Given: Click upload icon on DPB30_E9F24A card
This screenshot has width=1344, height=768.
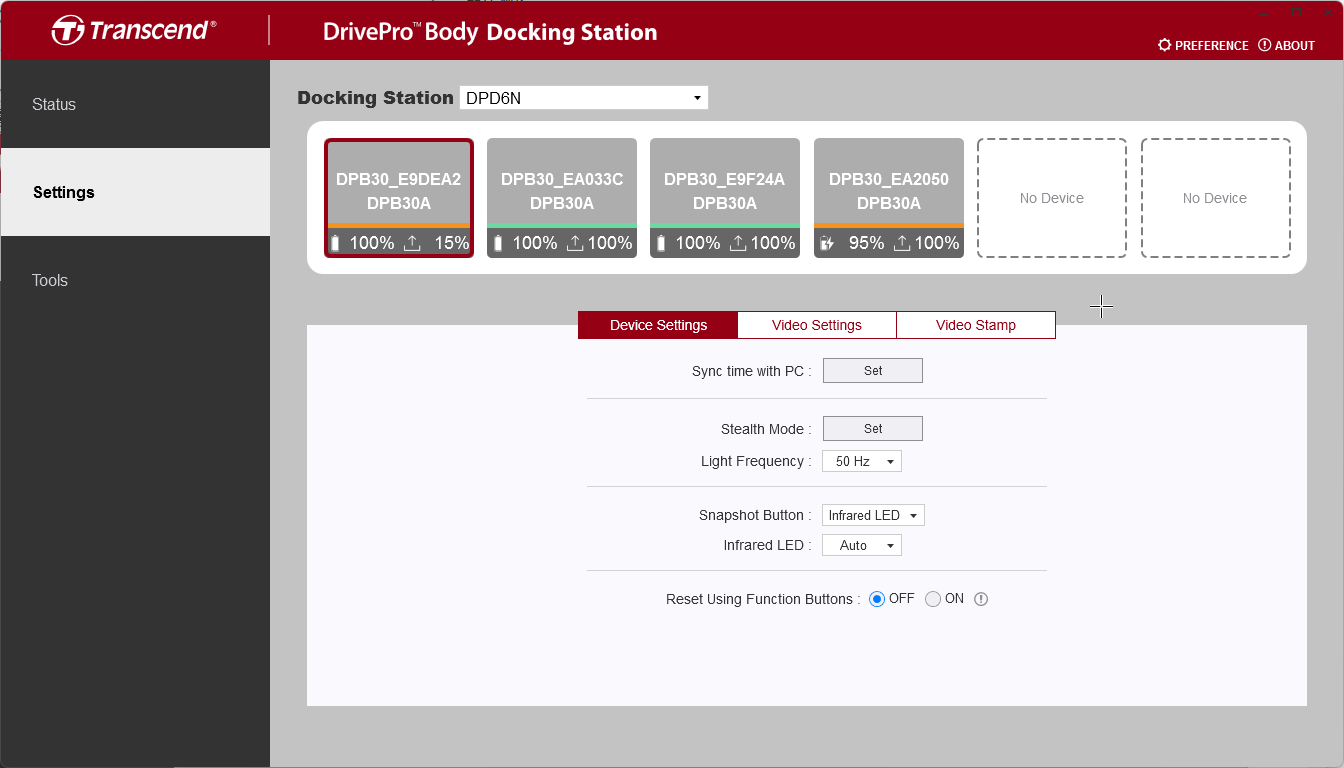Looking at the screenshot, I should 738,243.
